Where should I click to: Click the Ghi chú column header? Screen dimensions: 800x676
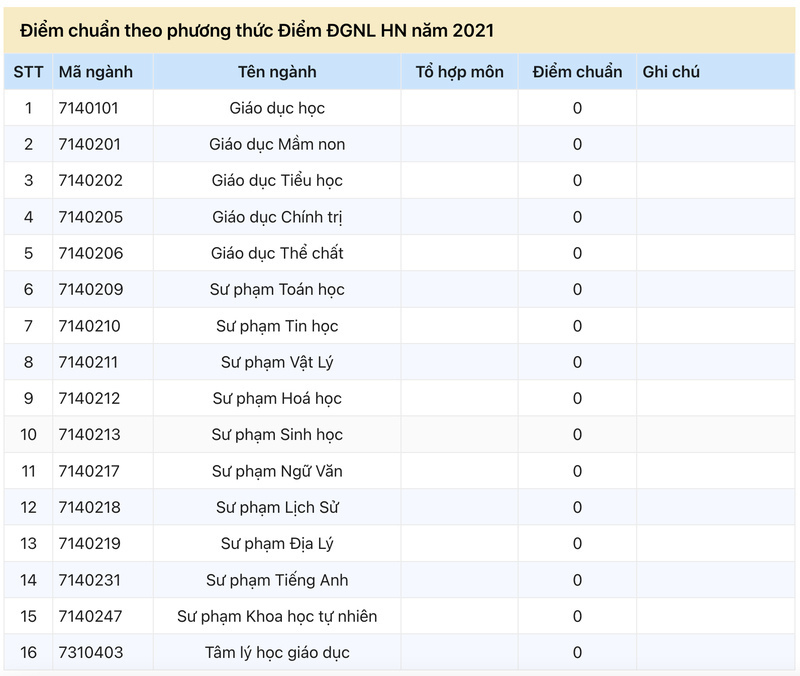click(x=671, y=72)
